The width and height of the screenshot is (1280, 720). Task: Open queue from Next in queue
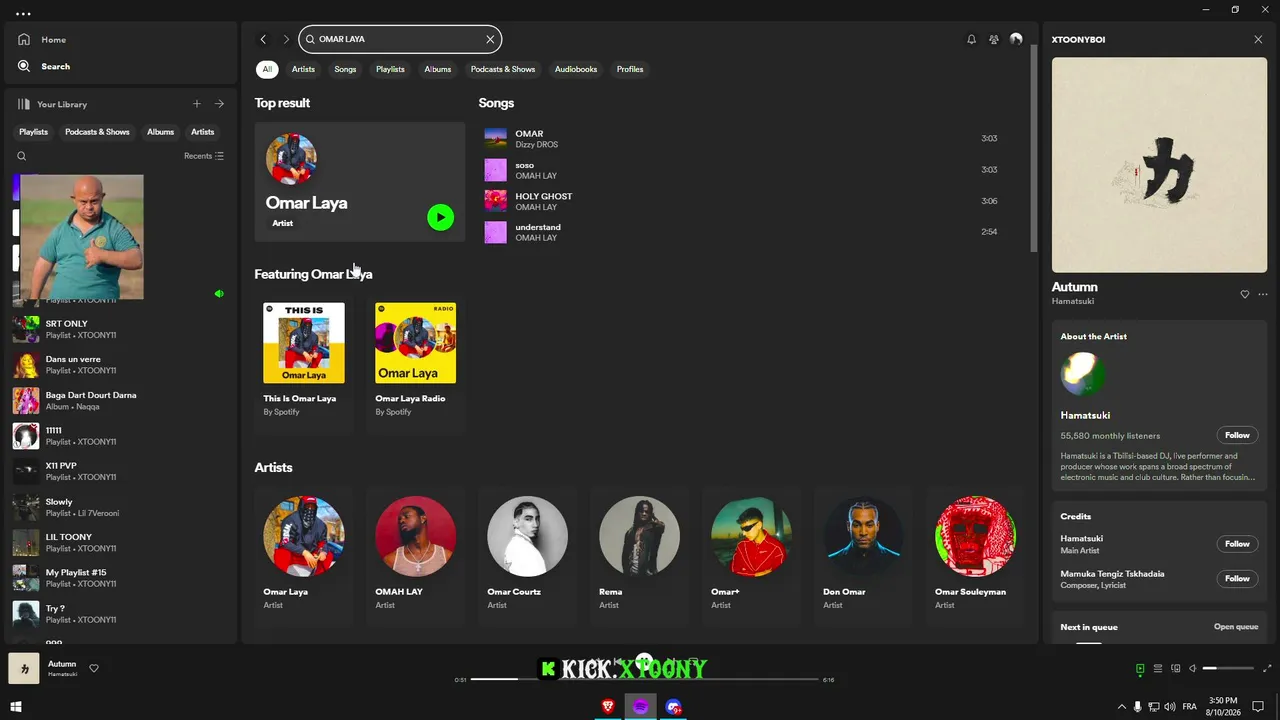point(1236,627)
